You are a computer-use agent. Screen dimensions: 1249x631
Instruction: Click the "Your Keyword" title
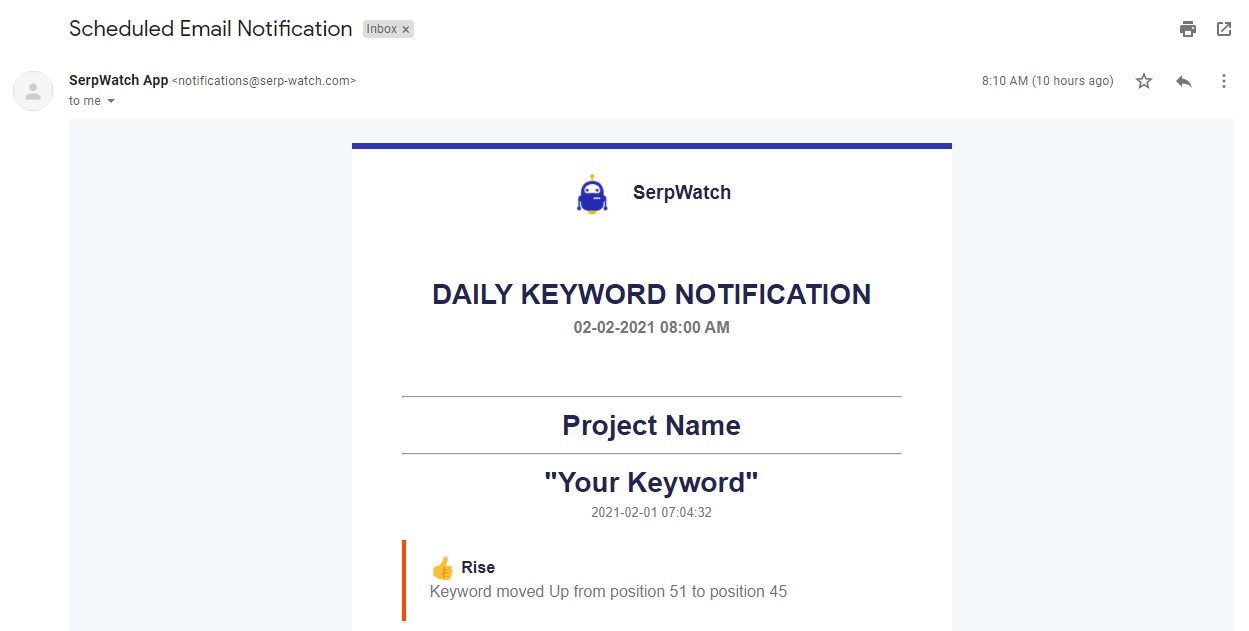point(651,482)
